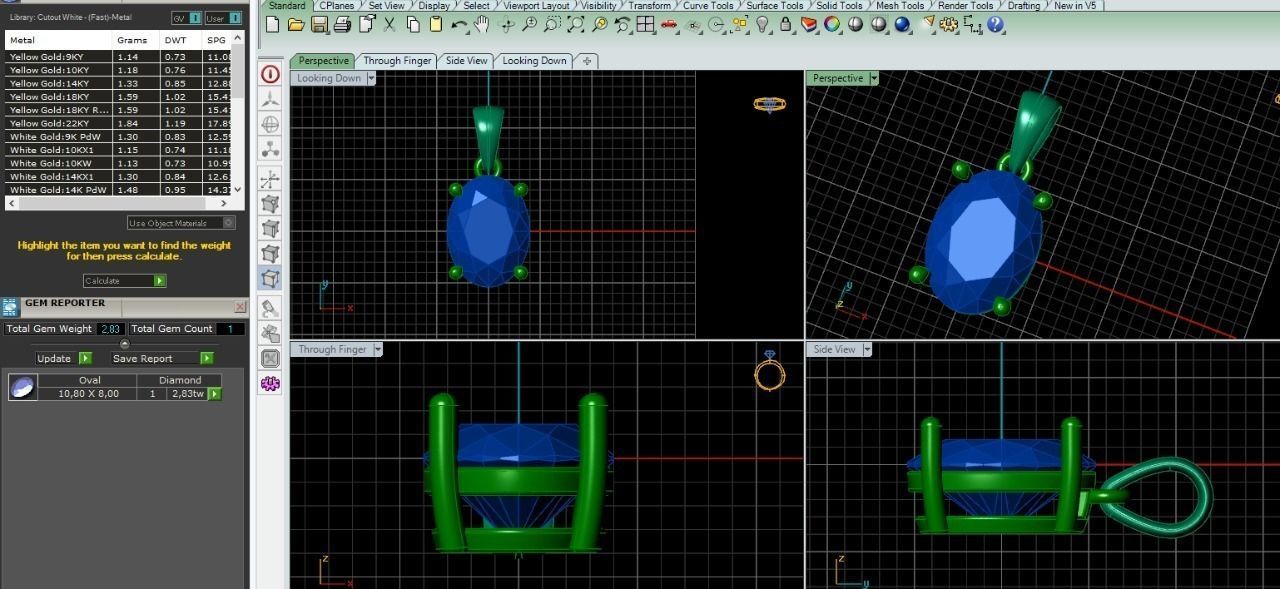
Task: Click the Save Report button
Action: 161,358
